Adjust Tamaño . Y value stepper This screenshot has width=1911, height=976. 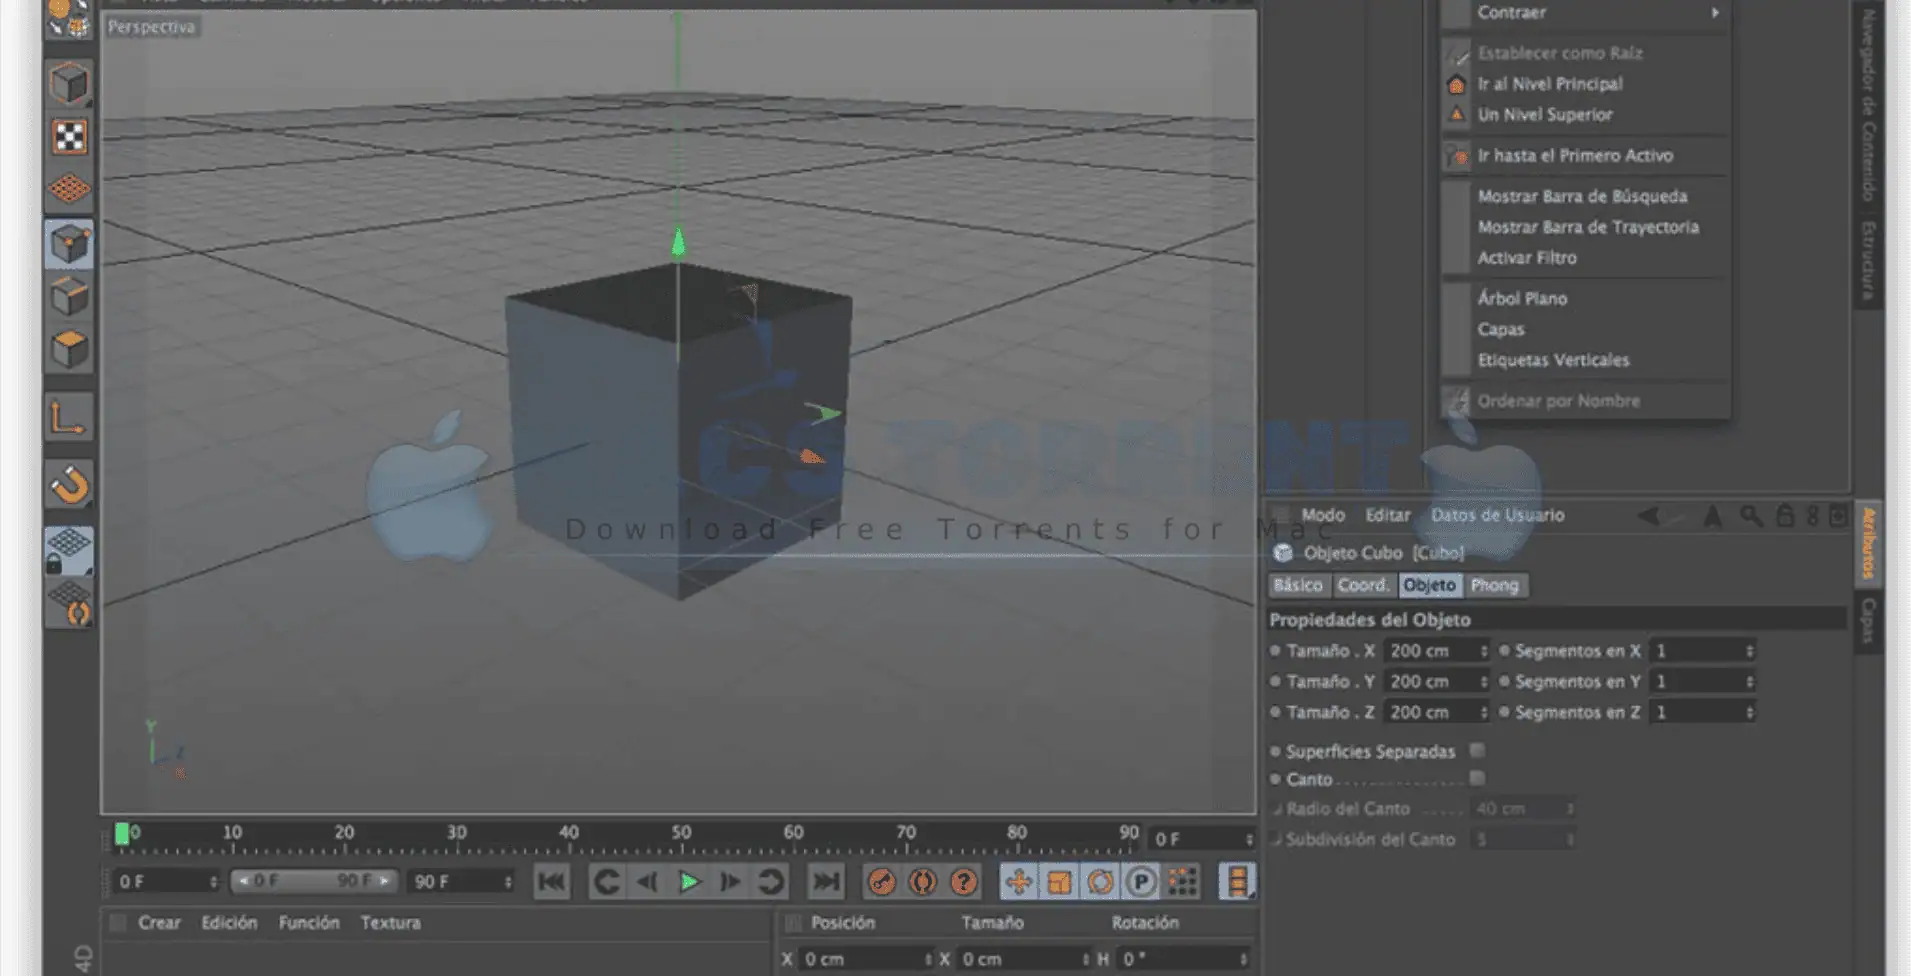tap(1484, 682)
